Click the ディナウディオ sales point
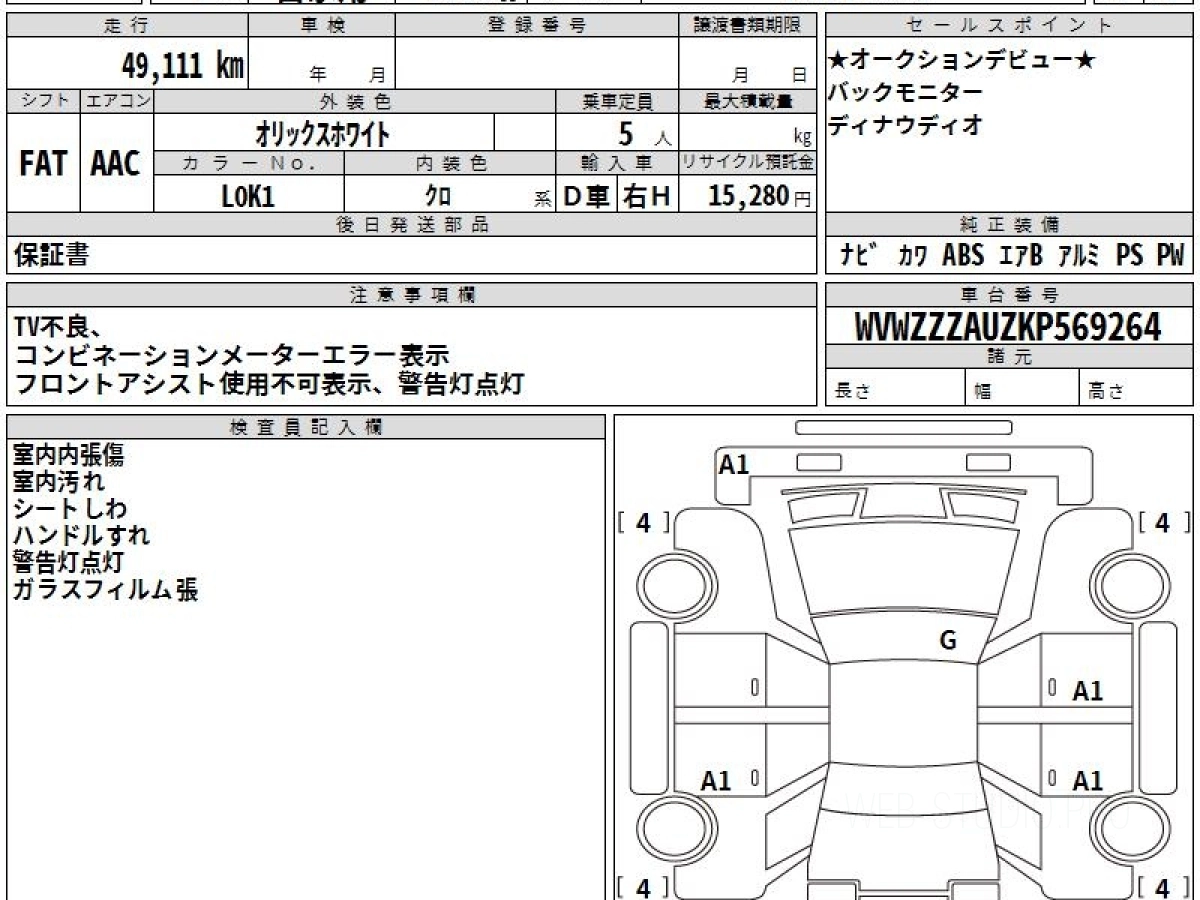Image resolution: width=1200 pixels, height=900 pixels. pos(906,125)
